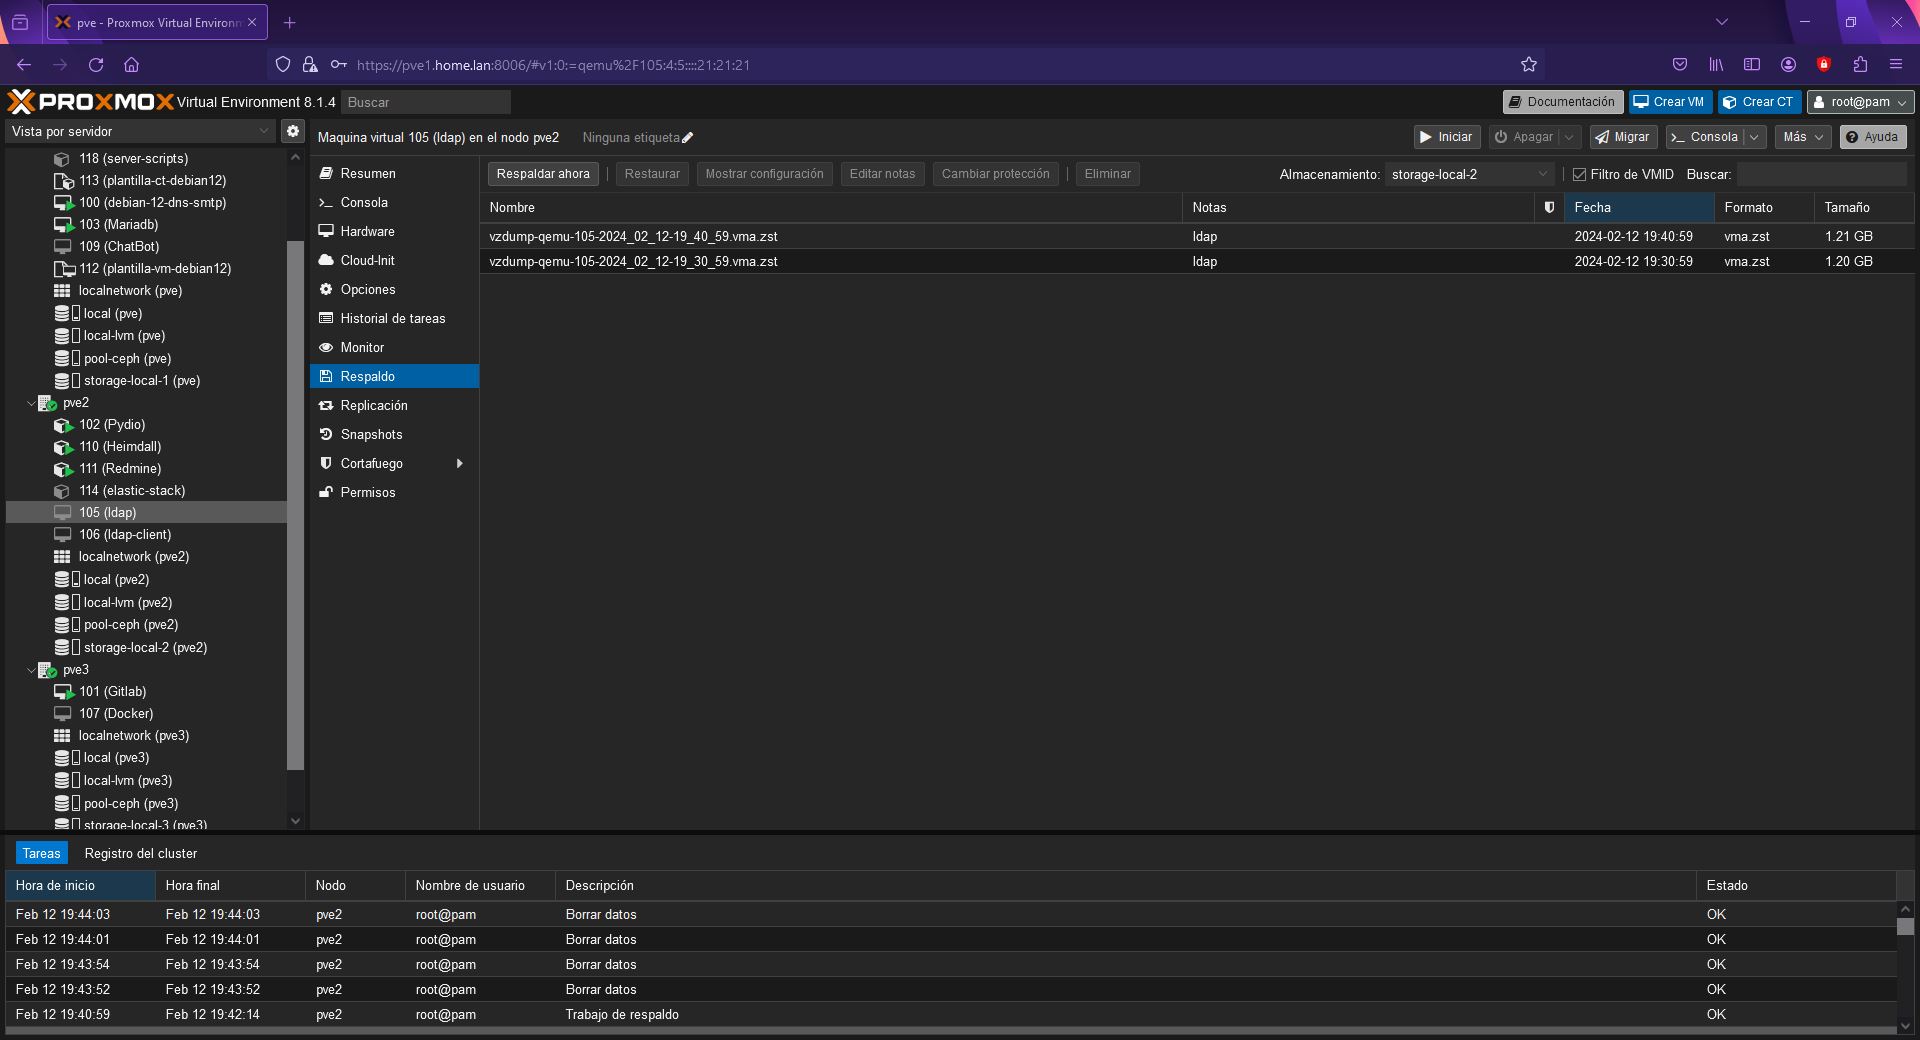Click the Firefox sidebar toggle icon
Viewport: 1920px width, 1040px height.
(1752, 65)
